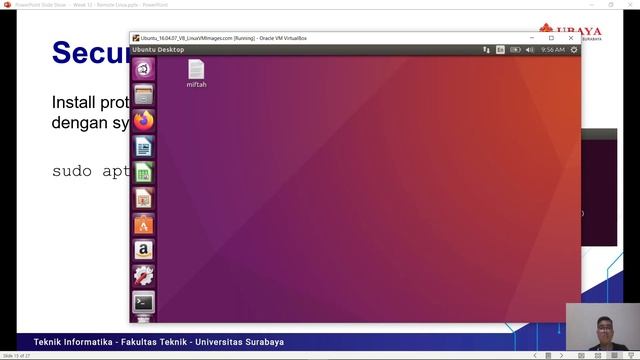Open see-all-slides button in PowerPoint status bar
The width and height of the screenshot is (640, 360).
(548, 356)
